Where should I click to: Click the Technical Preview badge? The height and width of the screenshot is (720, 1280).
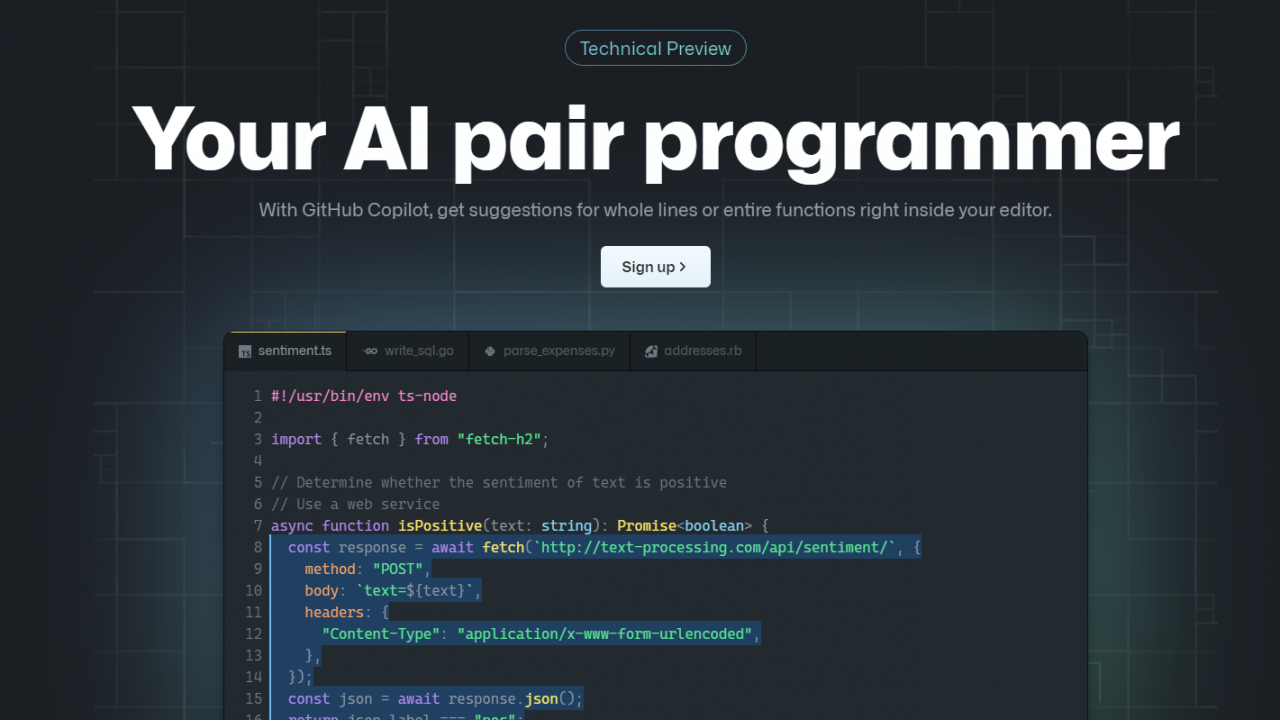[655, 48]
